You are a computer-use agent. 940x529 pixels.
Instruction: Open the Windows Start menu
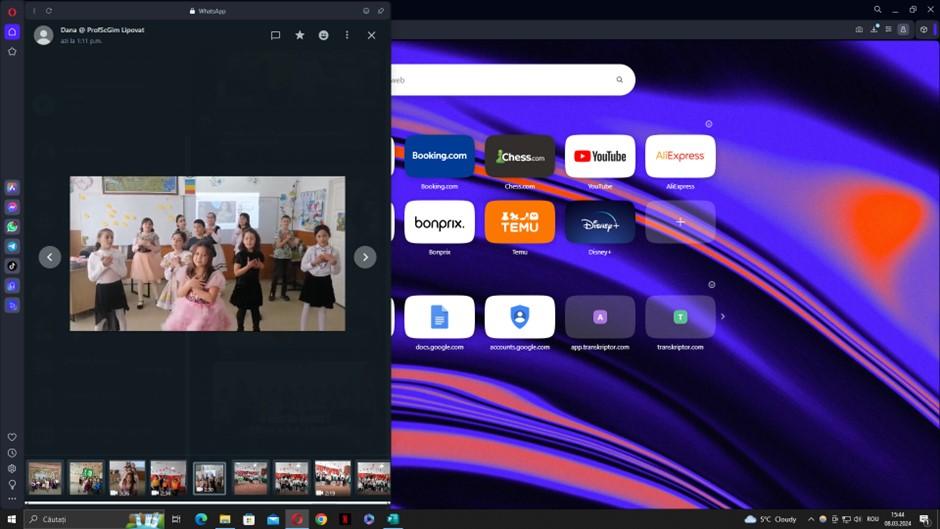pyautogui.click(x=11, y=519)
